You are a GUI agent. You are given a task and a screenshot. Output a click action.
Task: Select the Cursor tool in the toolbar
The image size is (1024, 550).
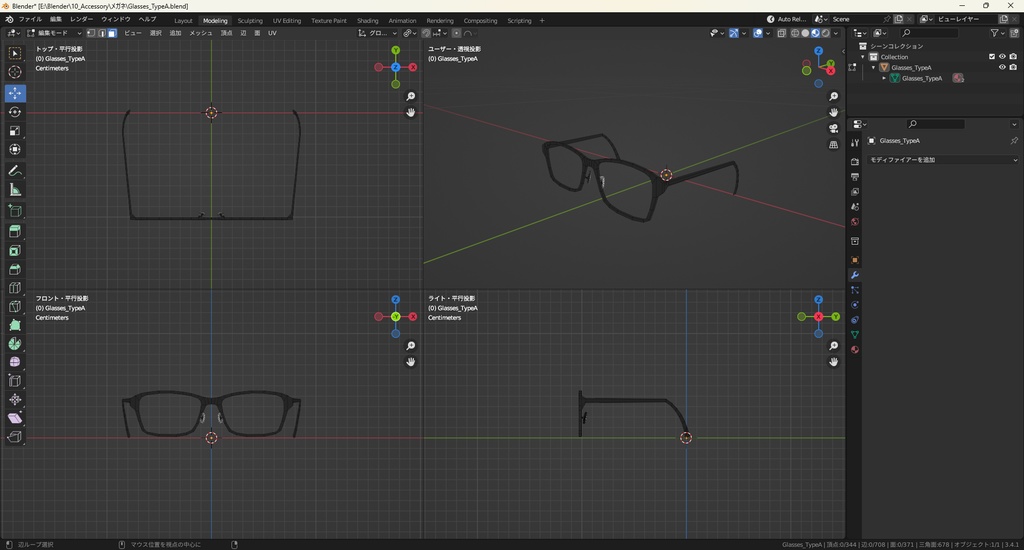[x=15, y=72]
